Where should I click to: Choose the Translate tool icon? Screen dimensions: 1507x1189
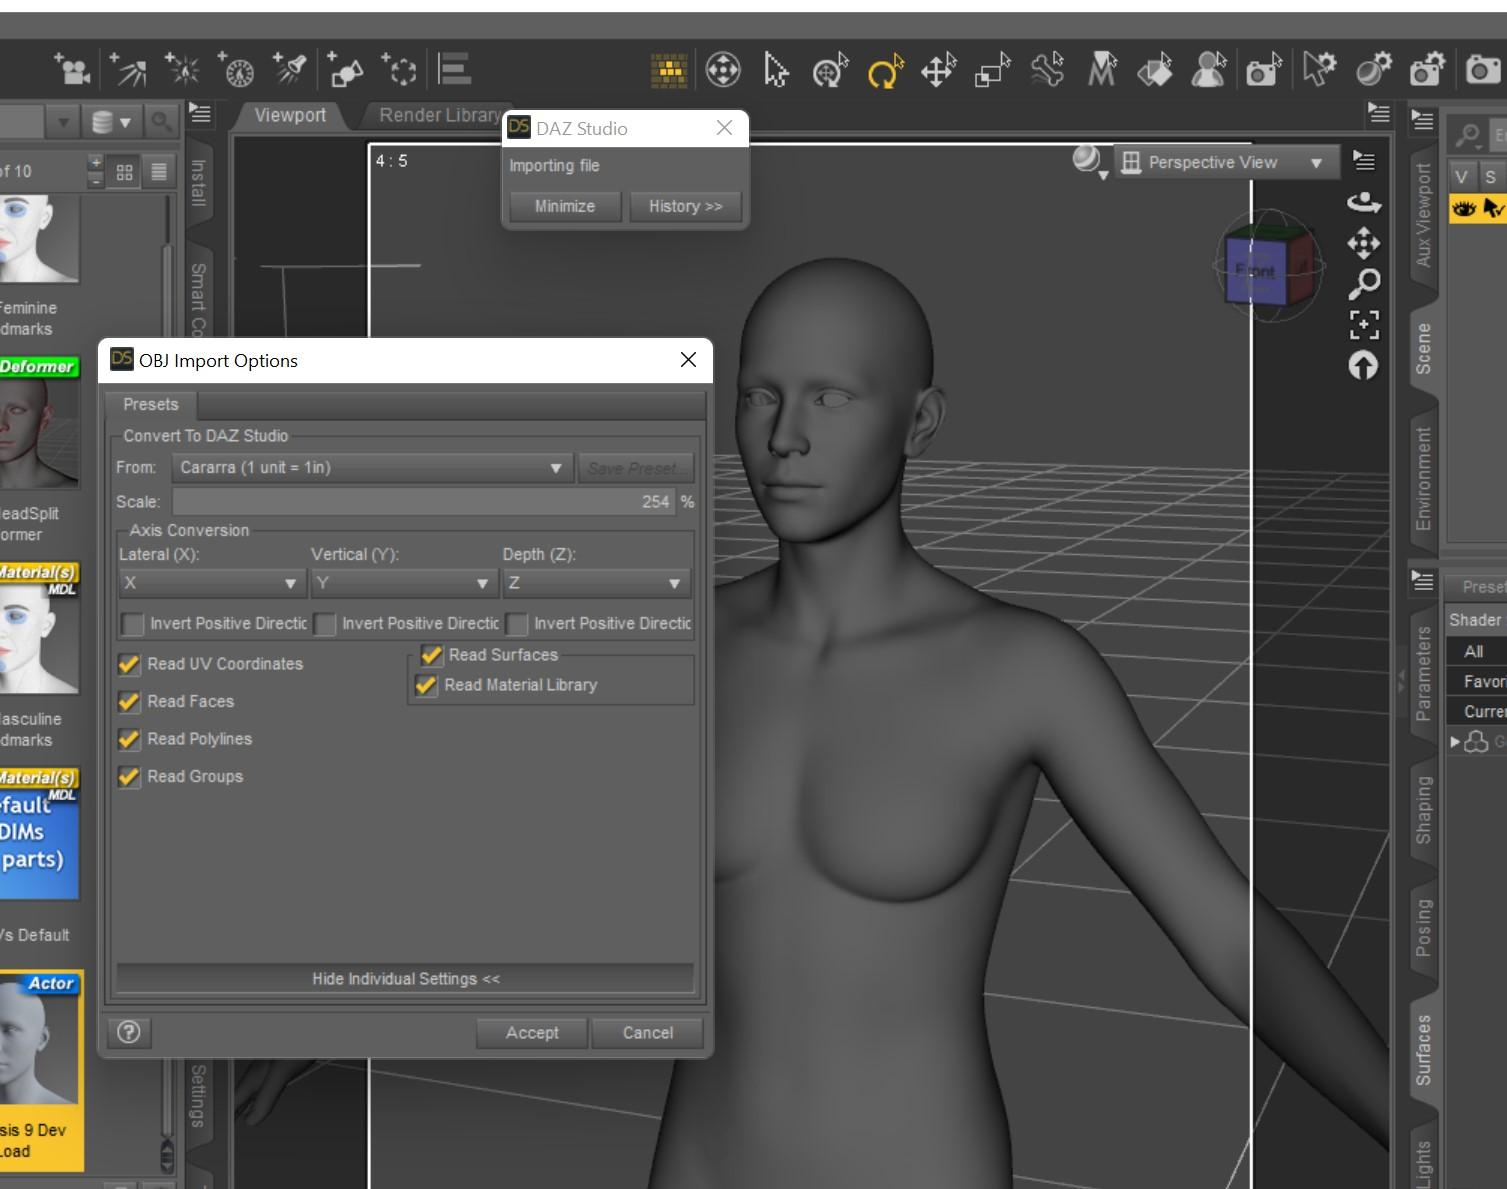pos(938,71)
